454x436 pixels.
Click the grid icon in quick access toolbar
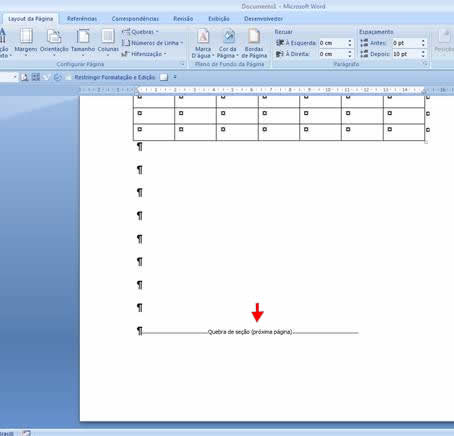click(x=36, y=77)
